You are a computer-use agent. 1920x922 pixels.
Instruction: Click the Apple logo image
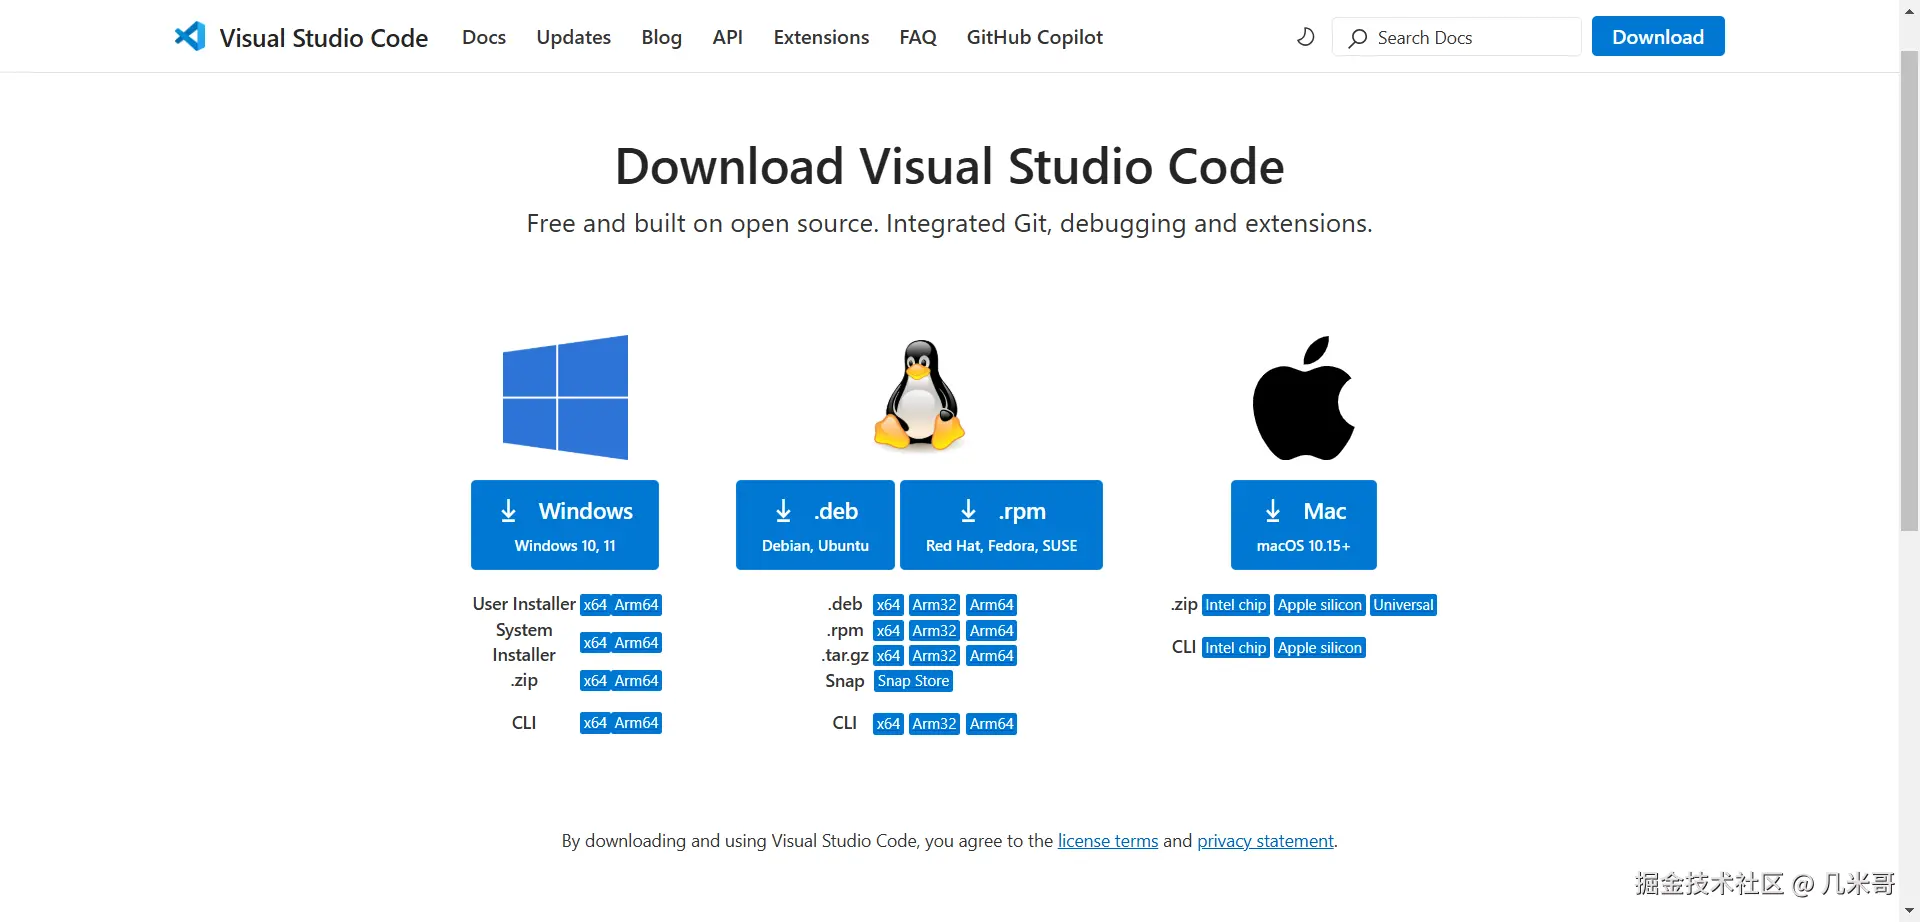coord(1304,398)
